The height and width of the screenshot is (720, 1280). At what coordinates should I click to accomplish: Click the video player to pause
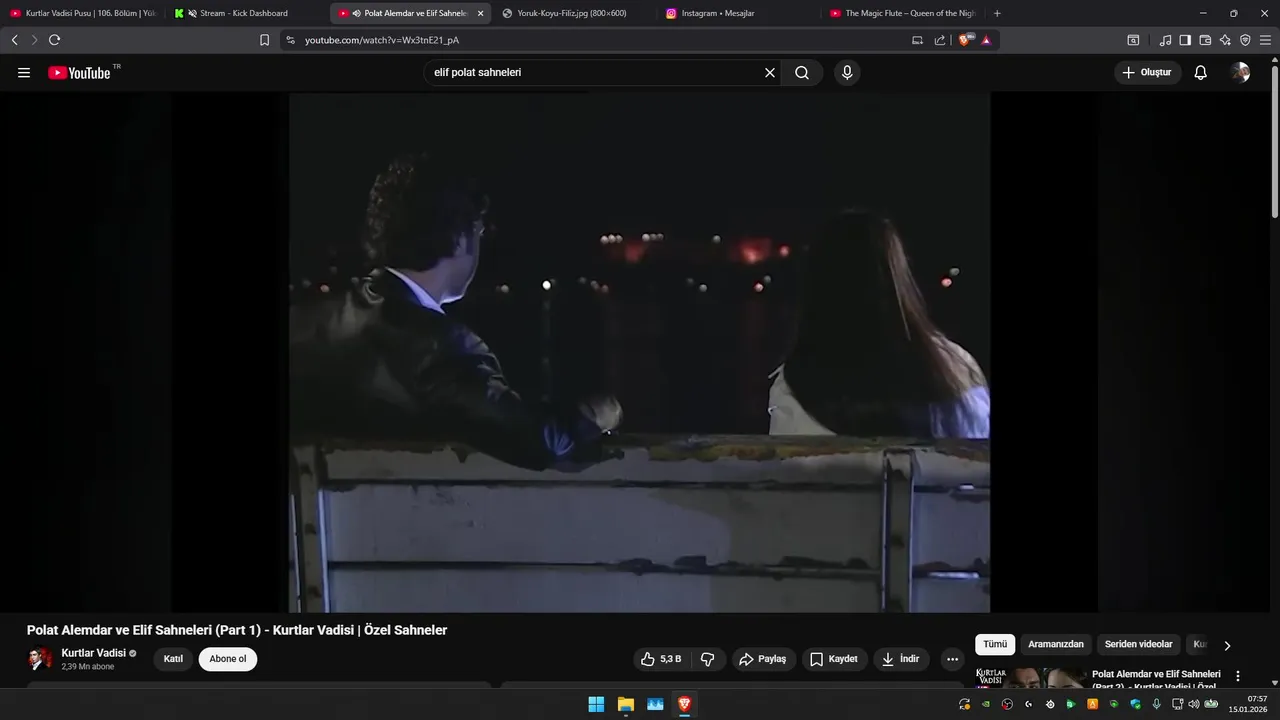pos(640,352)
